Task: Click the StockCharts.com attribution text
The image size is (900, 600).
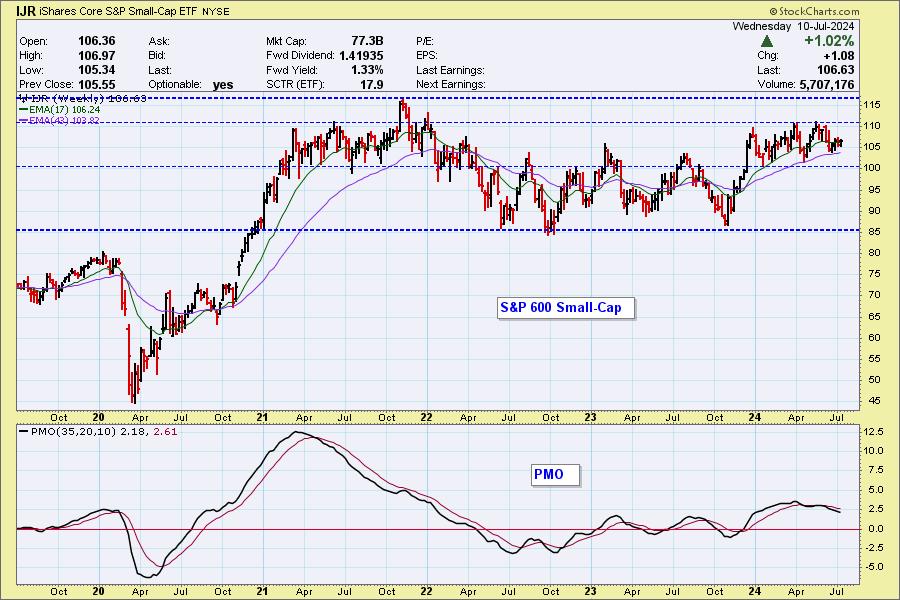Action: [x=814, y=11]
